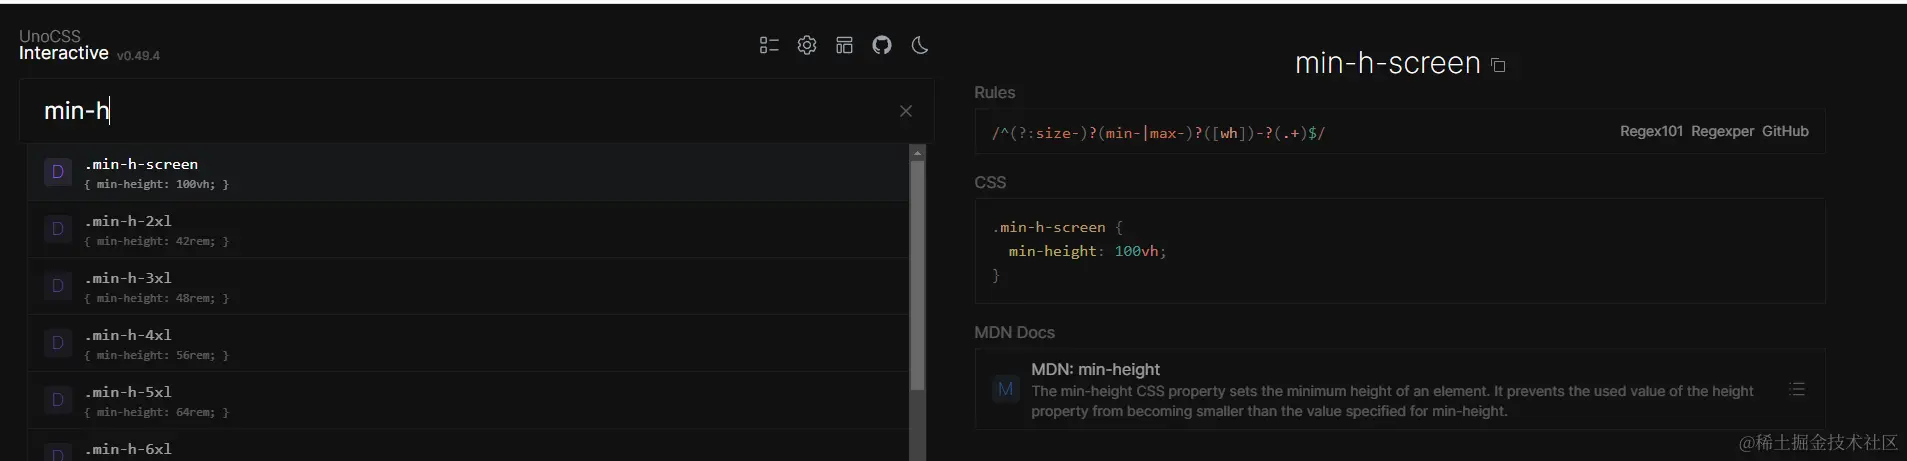The width and height of the screenshot is (1907, 461).
Task: Click the min-height: 64rem description
Action: pyautogui.click(x=157, y=412)
